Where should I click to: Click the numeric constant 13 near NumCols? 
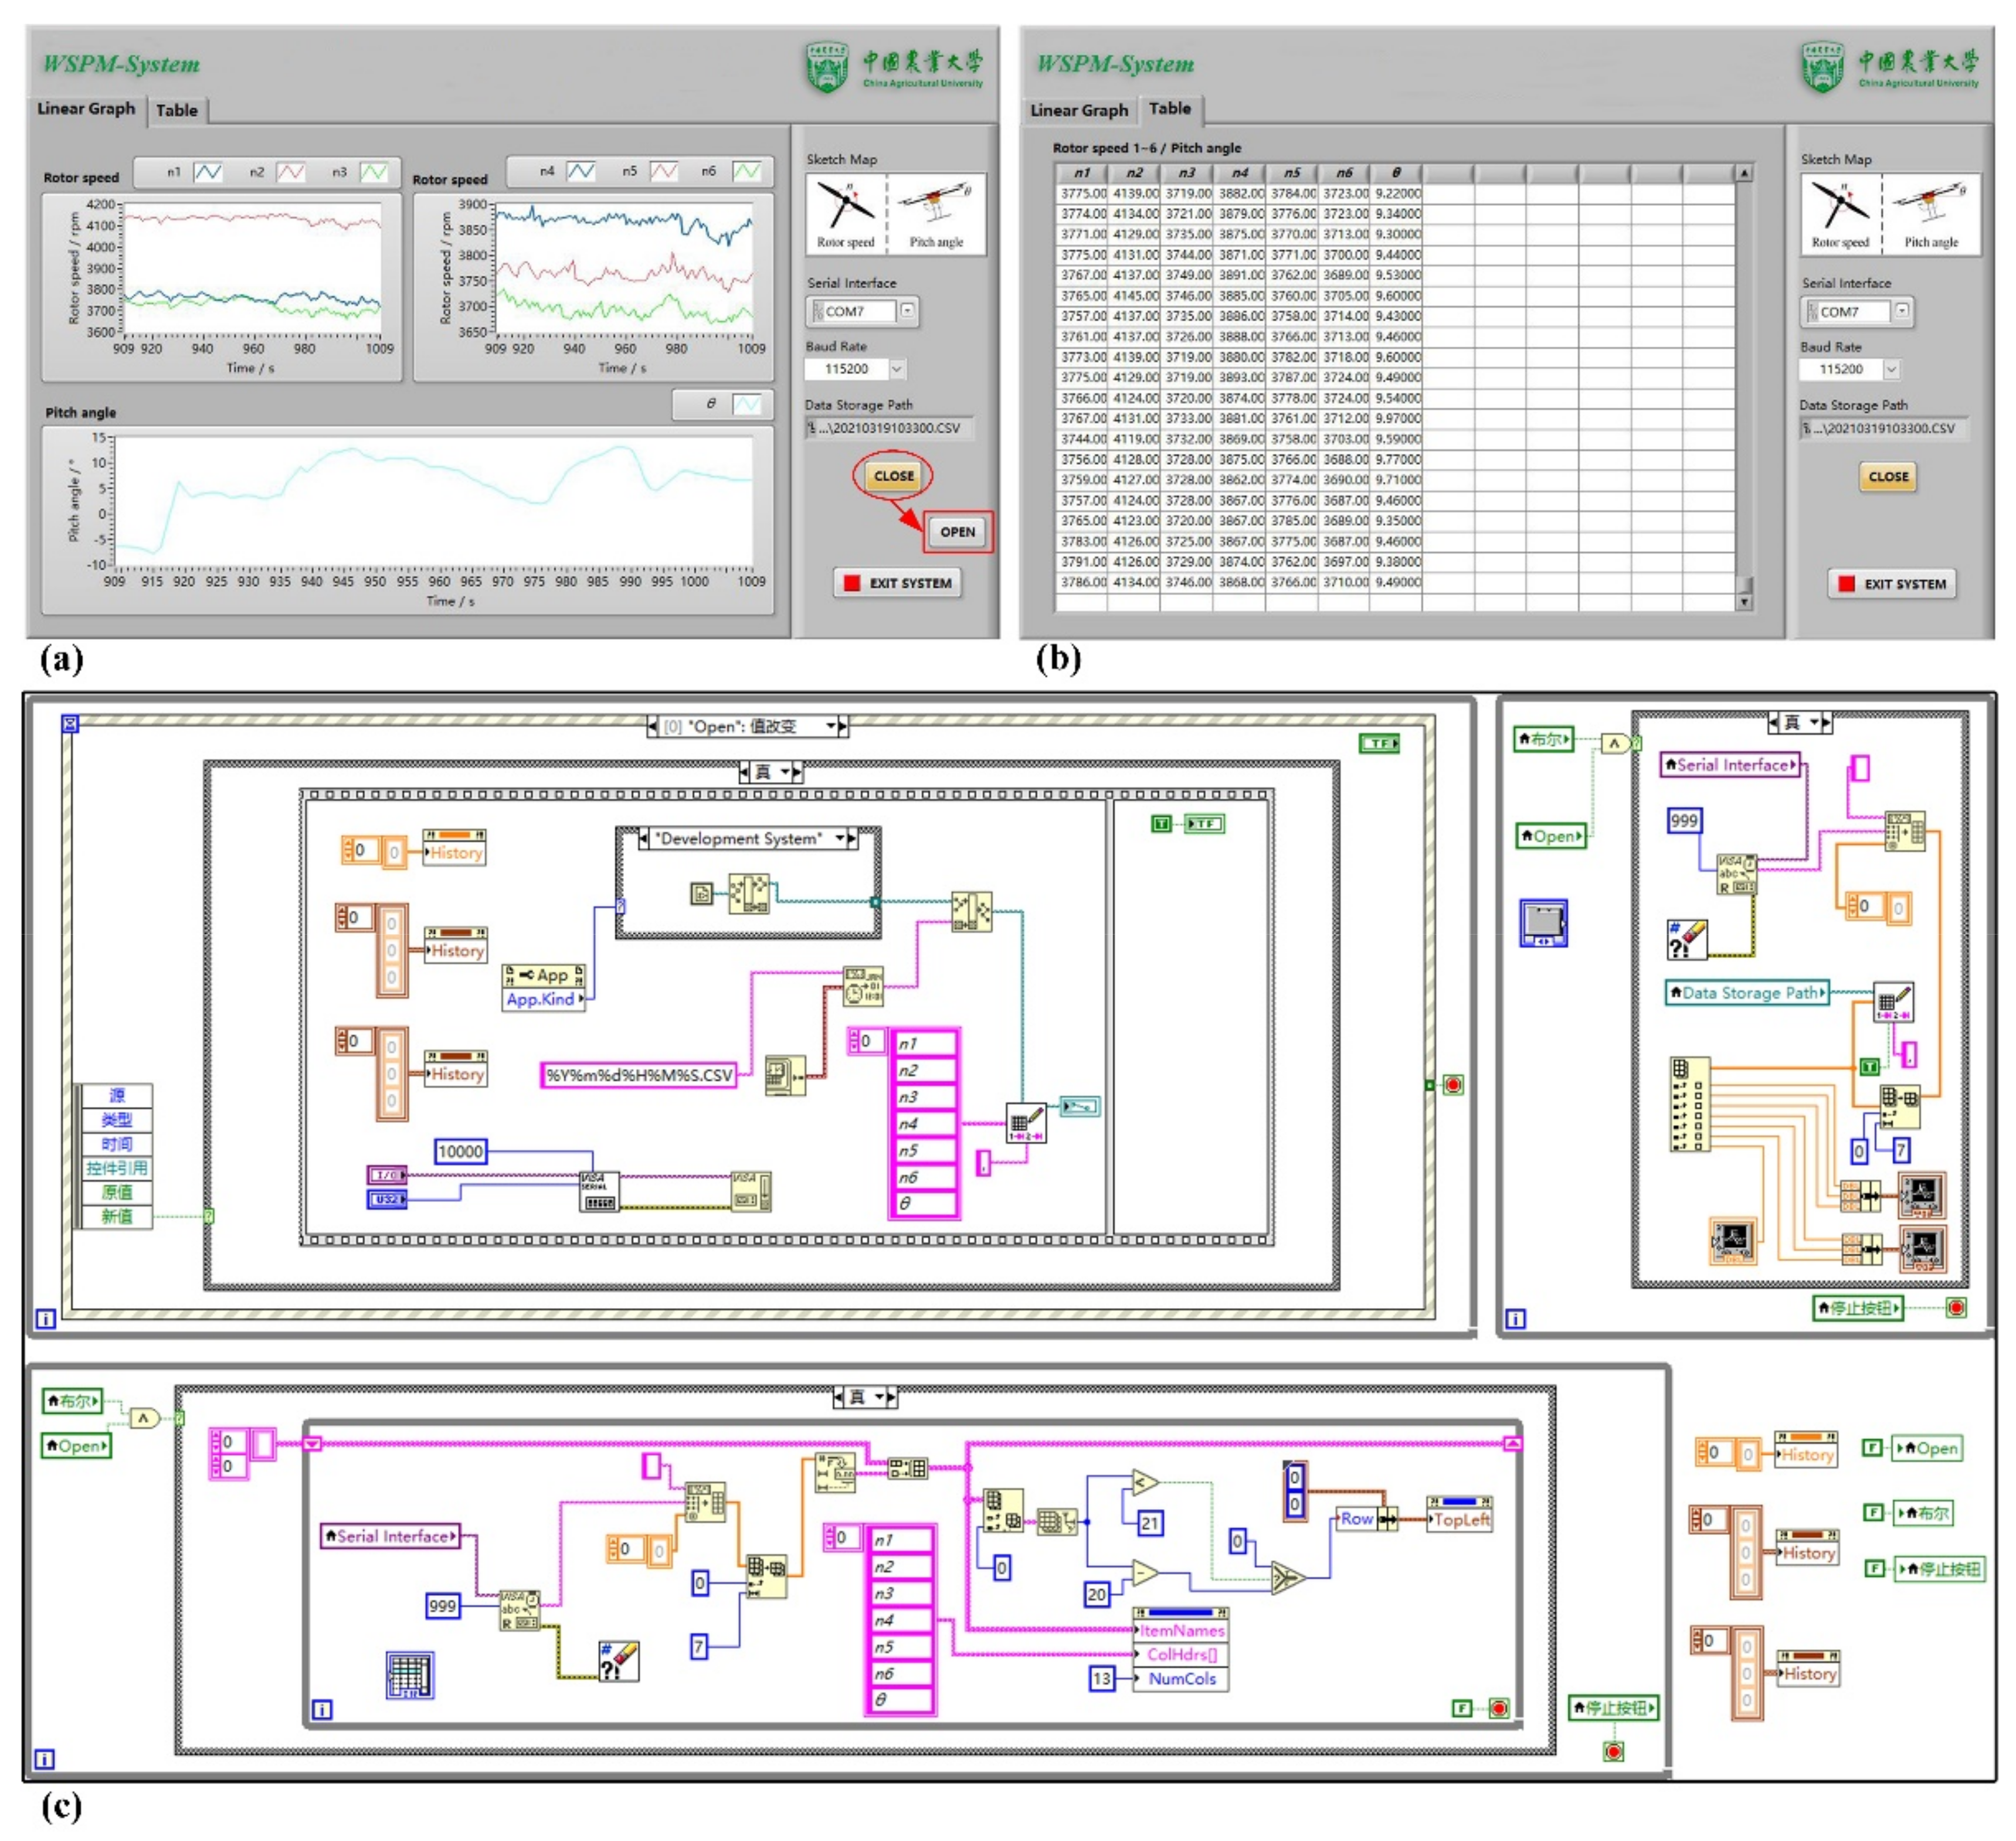tap(1101, 1678)
